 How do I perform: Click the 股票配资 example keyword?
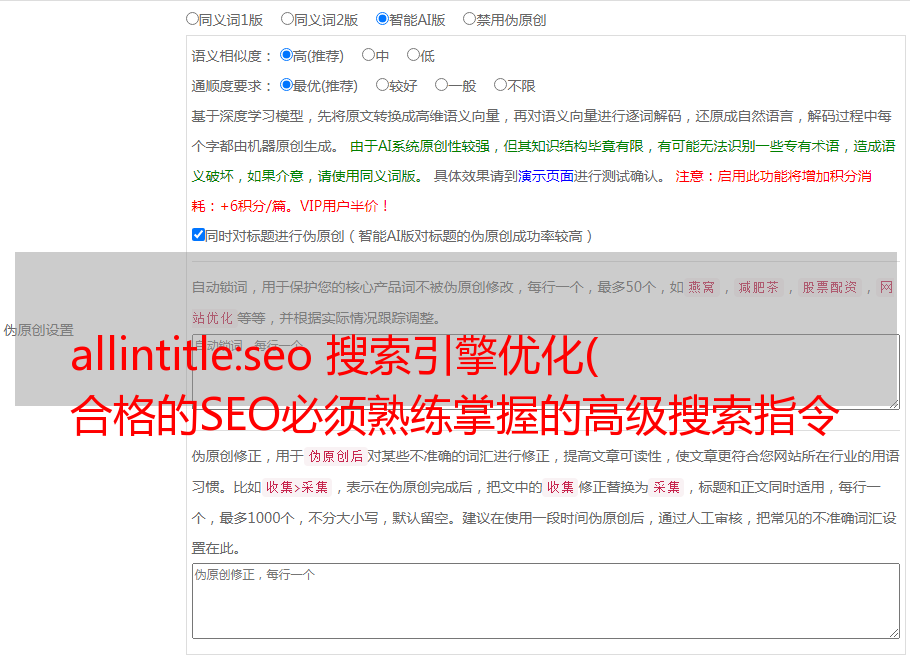coord(830,287)
